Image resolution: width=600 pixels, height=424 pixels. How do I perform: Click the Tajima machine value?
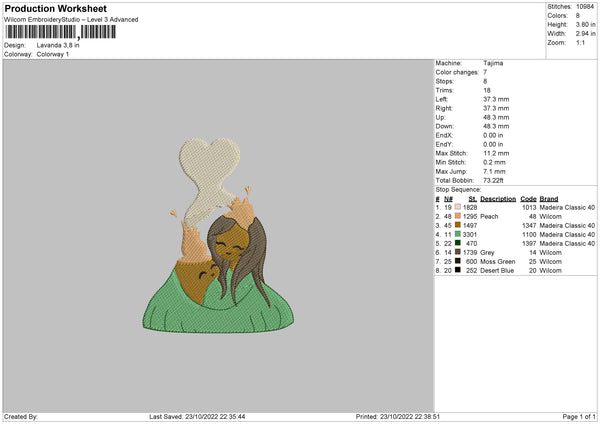[x=493, y=62]
